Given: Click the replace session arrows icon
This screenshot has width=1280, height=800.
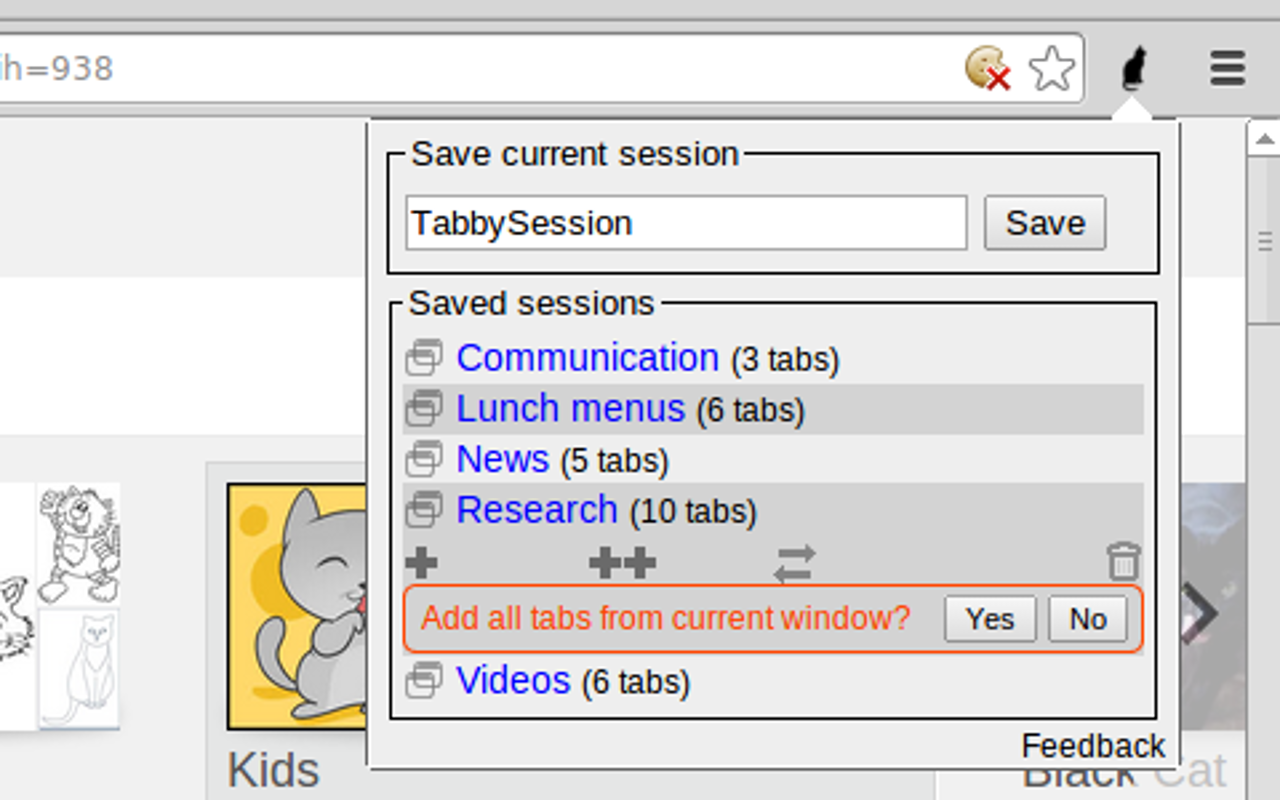Looking at the screenshot, I should [x=795, y=563].
